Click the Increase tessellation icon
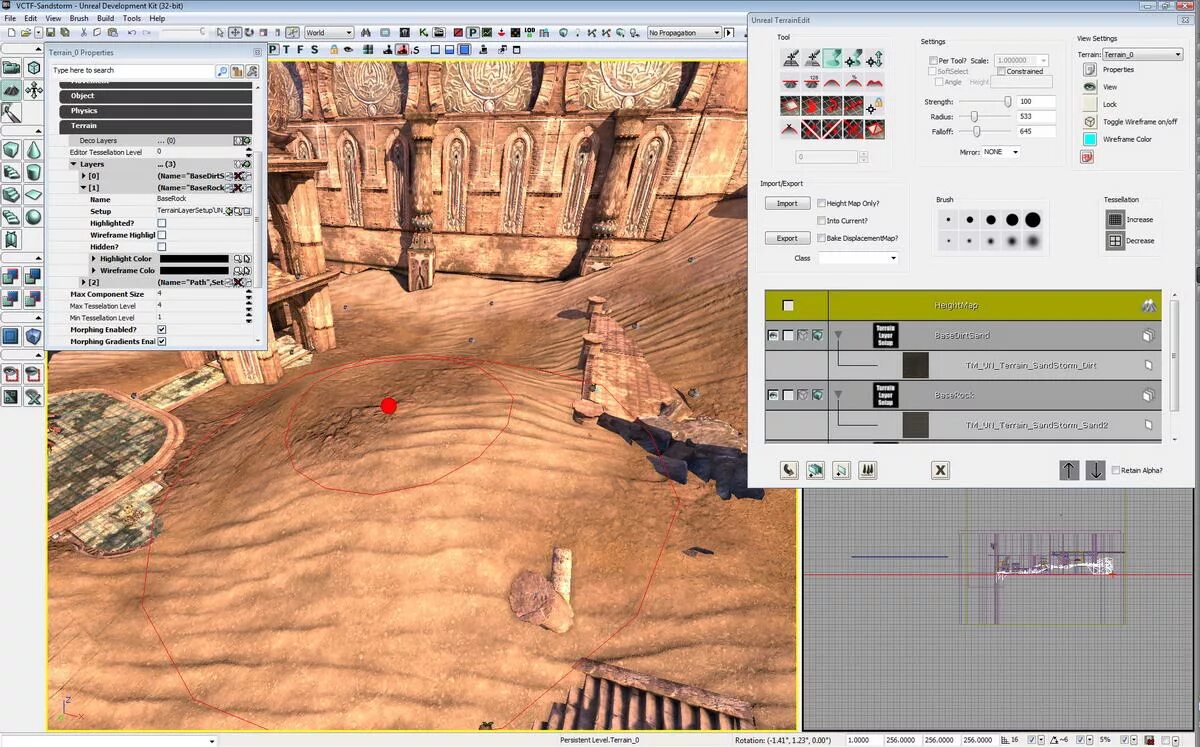The width and height of the screenshot is (1200, 747). (1115, 219)
